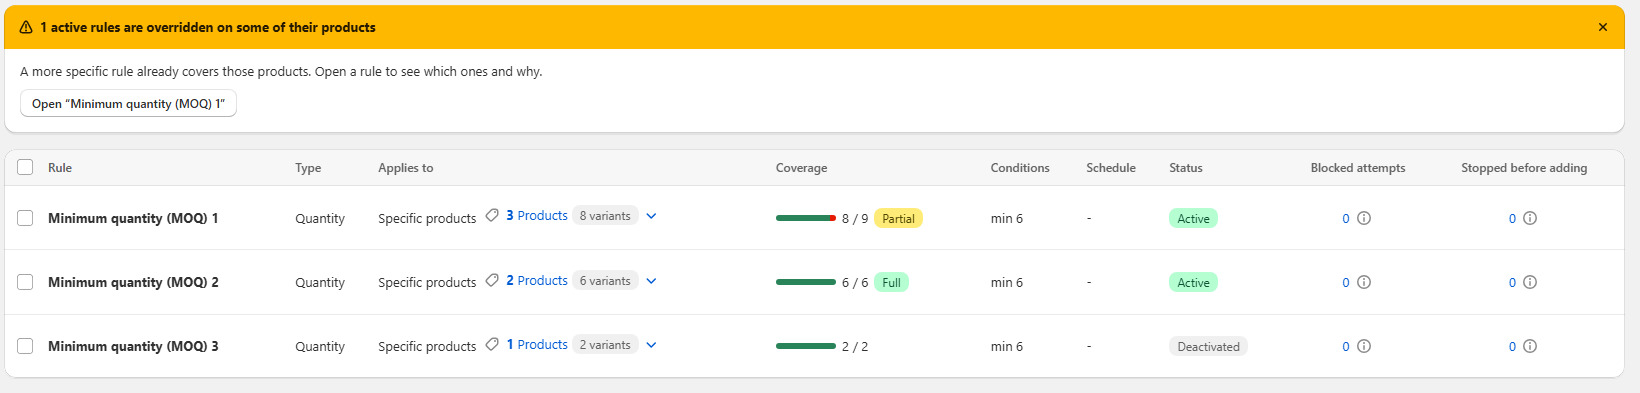The height and width of the screenshot is (393, 1640).
Task: Click blocked attempts info icon for MOQ 3
Action: pos(1364,346)
